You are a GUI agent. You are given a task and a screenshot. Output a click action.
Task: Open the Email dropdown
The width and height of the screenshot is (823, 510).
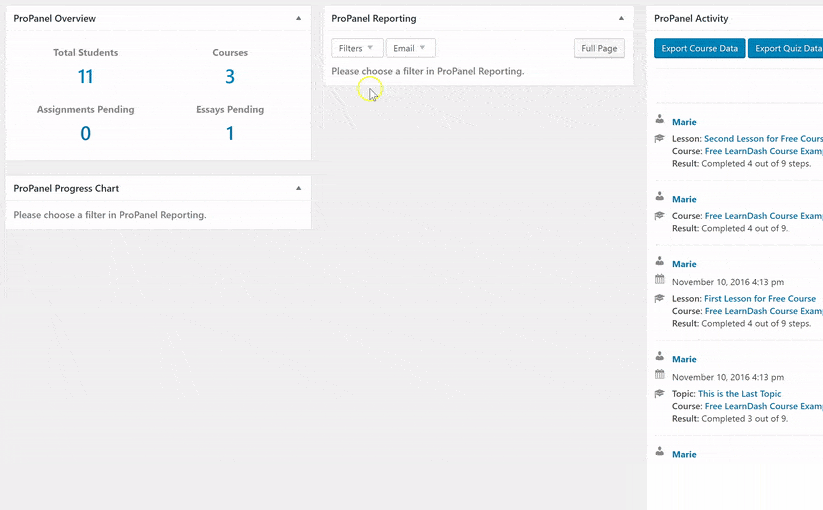click(410, 48)
